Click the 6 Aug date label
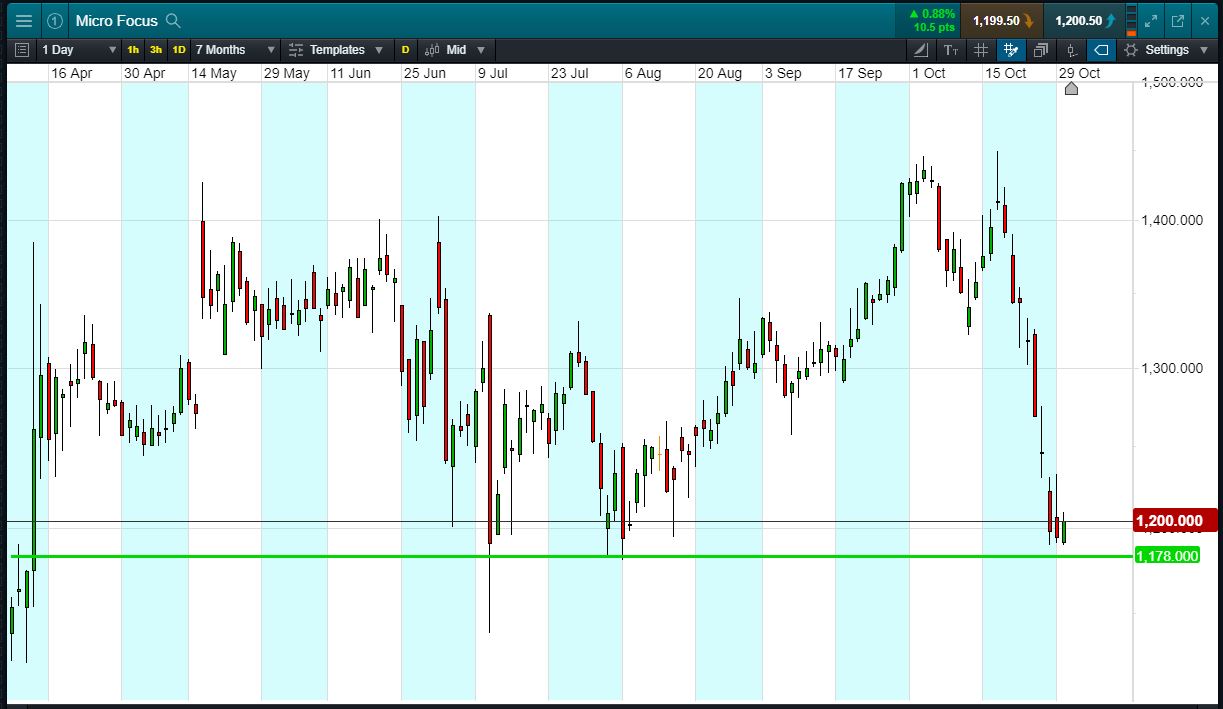This screenshot has height=709, width=1223. tap(643, 73)
